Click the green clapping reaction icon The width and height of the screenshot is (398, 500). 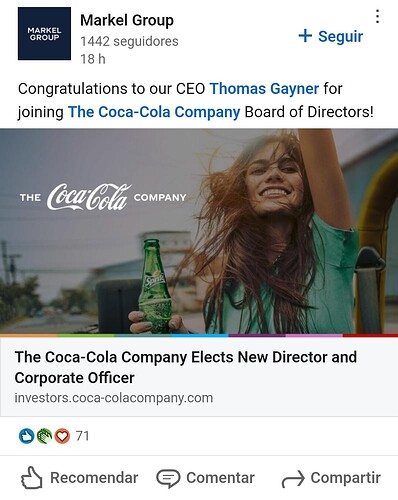tap(44, 436)
